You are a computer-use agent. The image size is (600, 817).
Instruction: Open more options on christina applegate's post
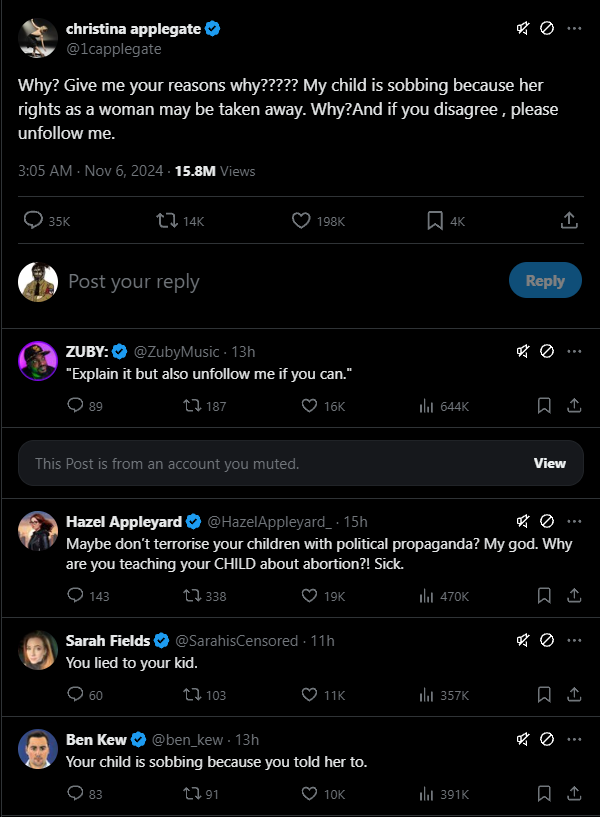coord(574,28)
